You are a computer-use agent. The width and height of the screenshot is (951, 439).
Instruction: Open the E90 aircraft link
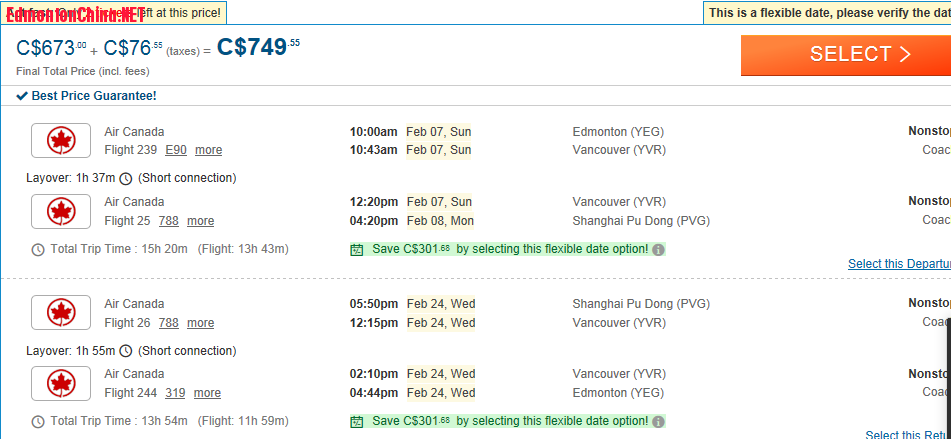click(x=176, y=150)
